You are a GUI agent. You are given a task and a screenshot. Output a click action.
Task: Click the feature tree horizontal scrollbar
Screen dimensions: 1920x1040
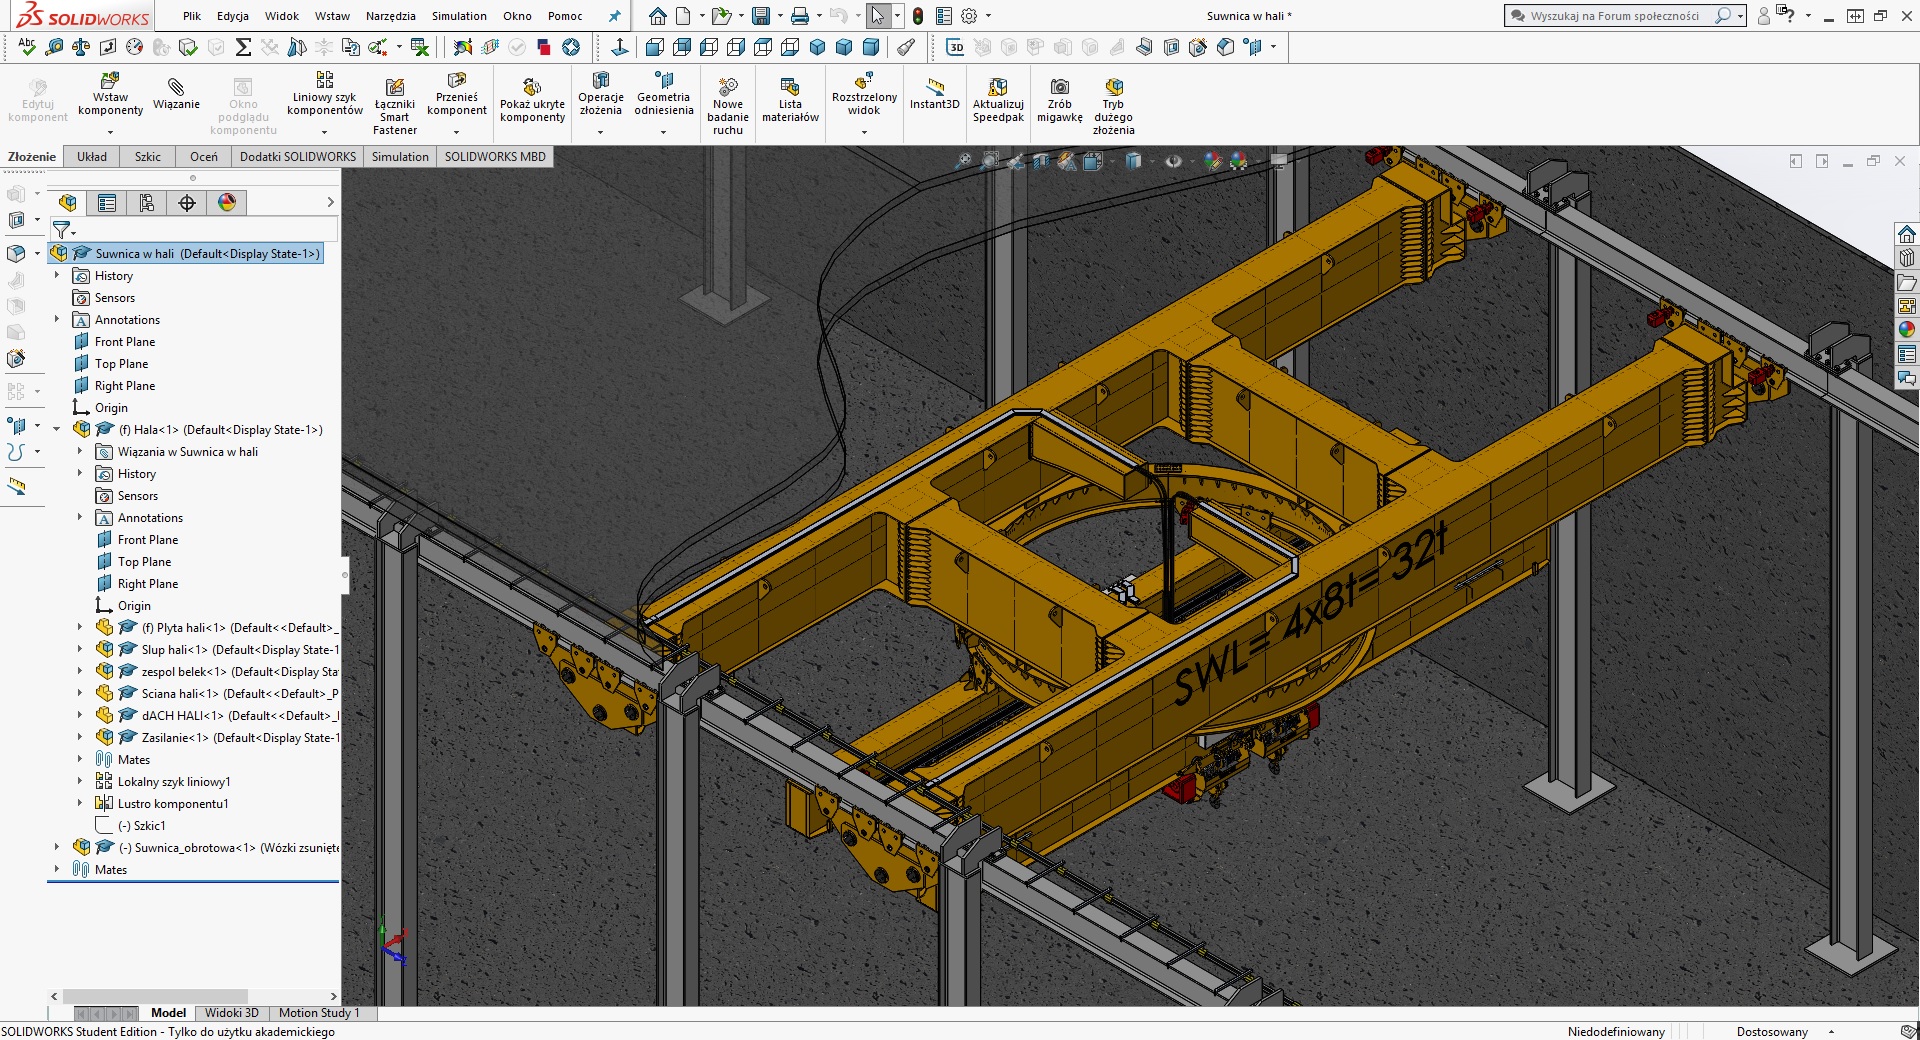(x=155, y=996)
